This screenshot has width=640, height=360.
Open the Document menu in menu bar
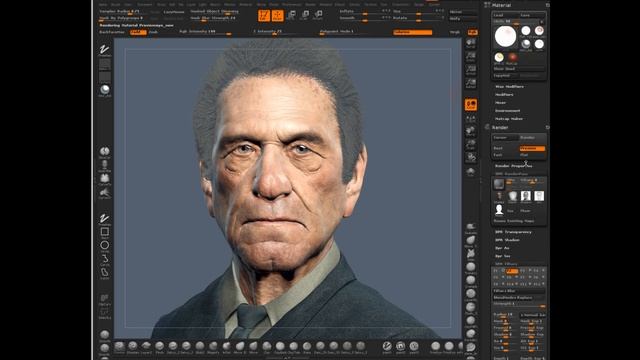pos(144,4)
